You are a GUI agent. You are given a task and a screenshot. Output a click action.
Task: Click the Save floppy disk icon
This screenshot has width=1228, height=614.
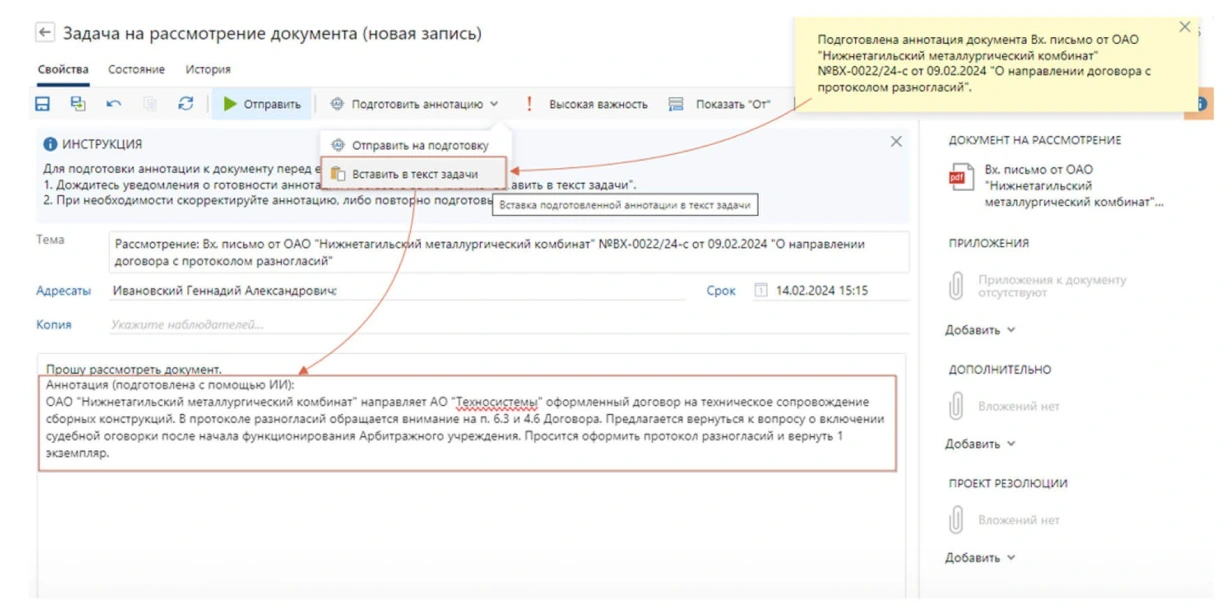(43, 104)
